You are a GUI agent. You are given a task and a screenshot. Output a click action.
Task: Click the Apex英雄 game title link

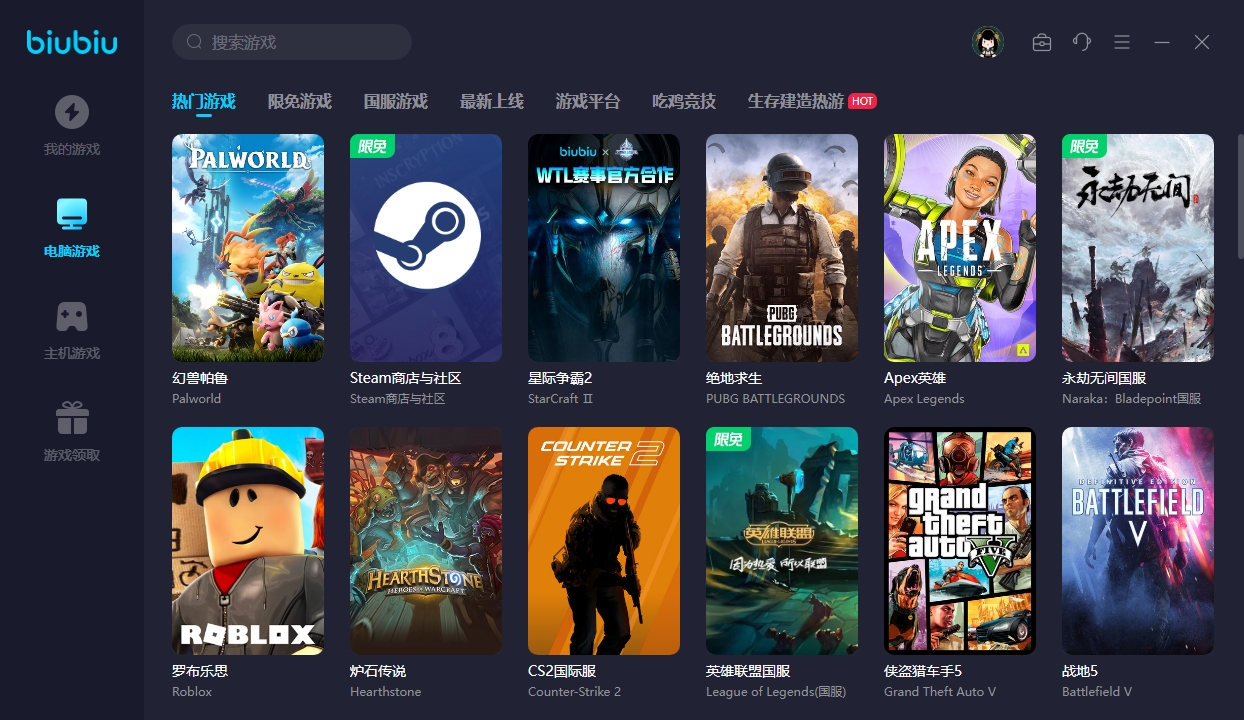(914, 378)
